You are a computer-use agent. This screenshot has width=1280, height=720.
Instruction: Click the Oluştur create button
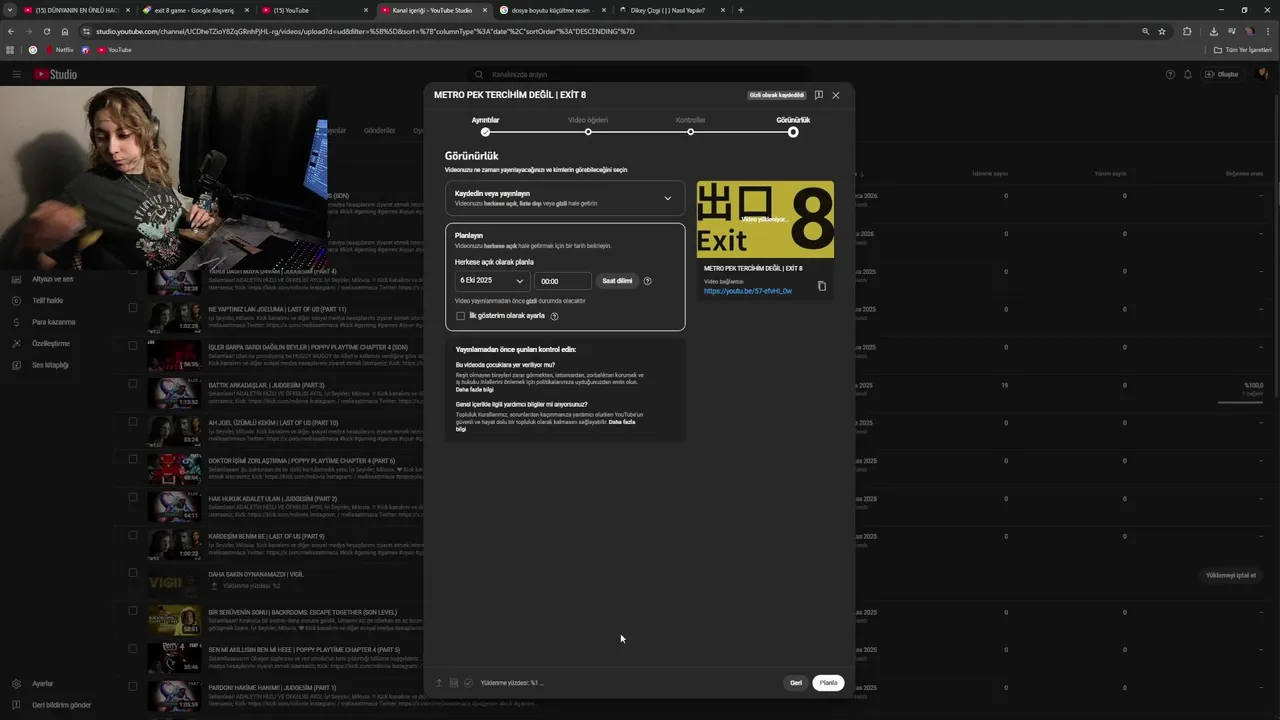pos(1222,74)
